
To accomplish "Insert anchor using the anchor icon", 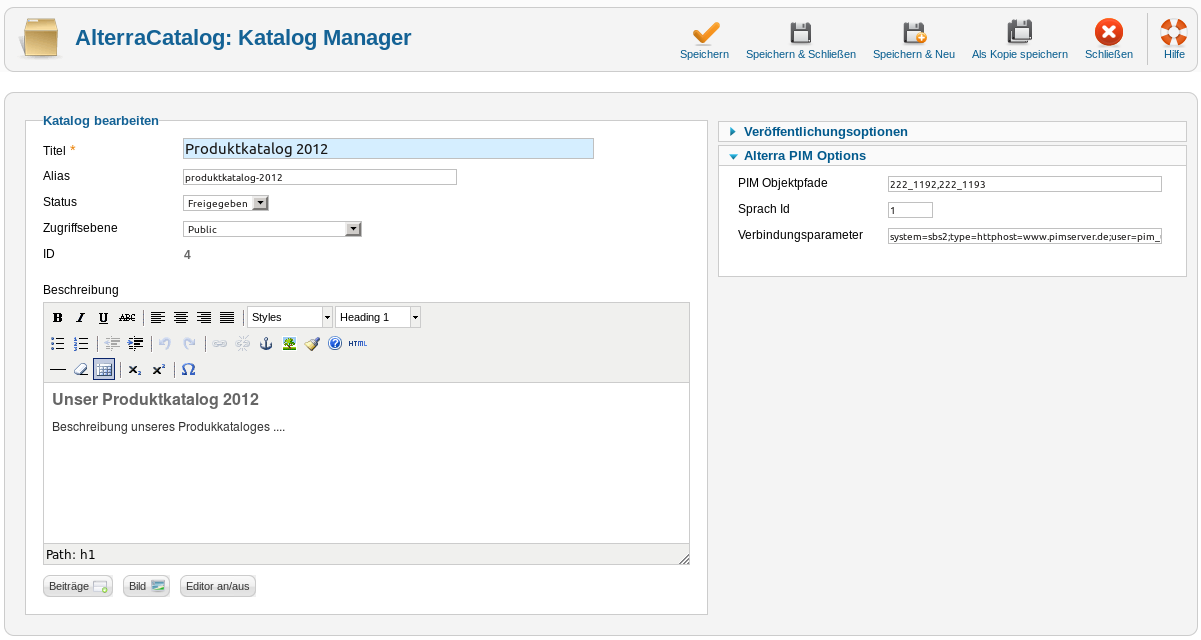I will click(266, 343).
